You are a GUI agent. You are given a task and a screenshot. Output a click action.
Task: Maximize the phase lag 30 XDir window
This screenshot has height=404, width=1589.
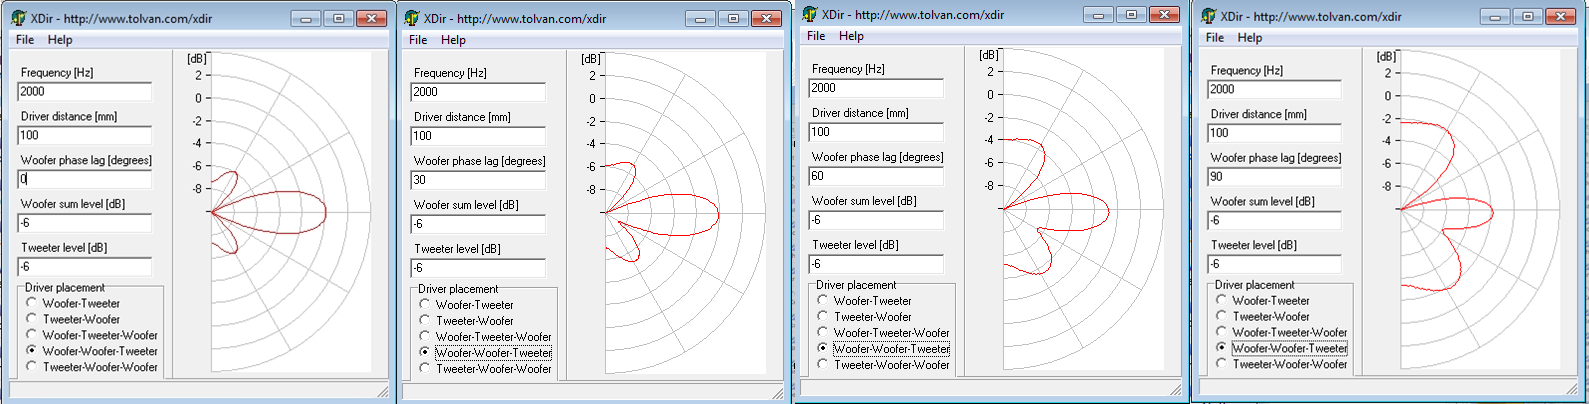733,19
